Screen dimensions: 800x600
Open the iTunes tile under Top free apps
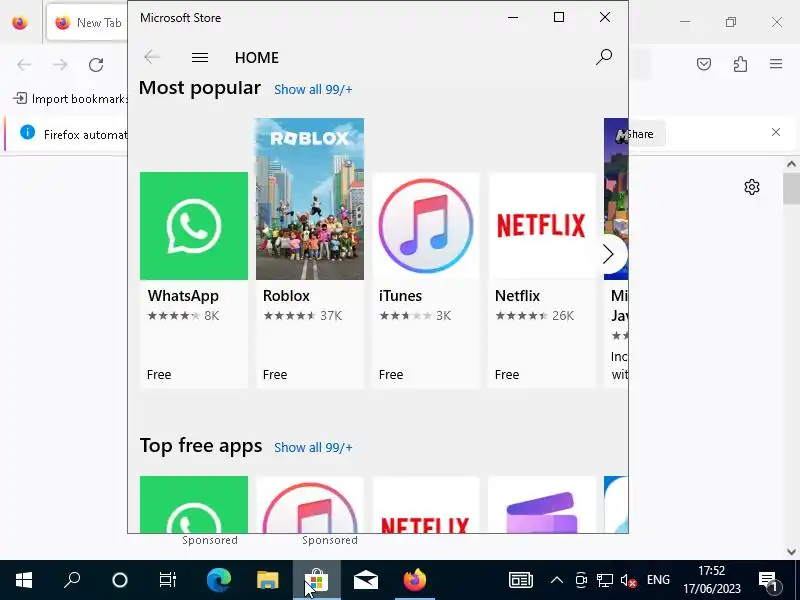(310, 505)
